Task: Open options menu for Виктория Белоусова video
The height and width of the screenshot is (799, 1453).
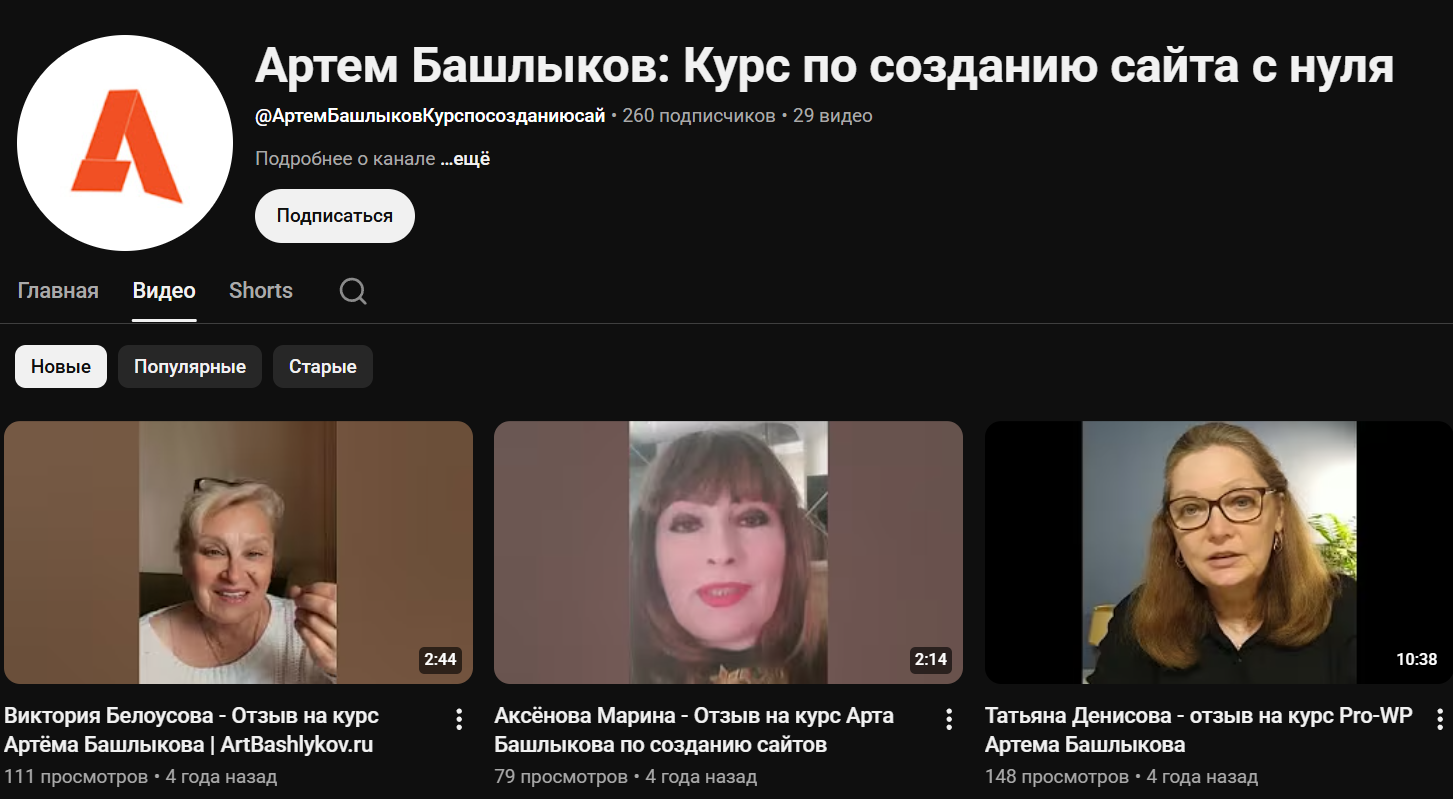Action: [x=459, y=719]
